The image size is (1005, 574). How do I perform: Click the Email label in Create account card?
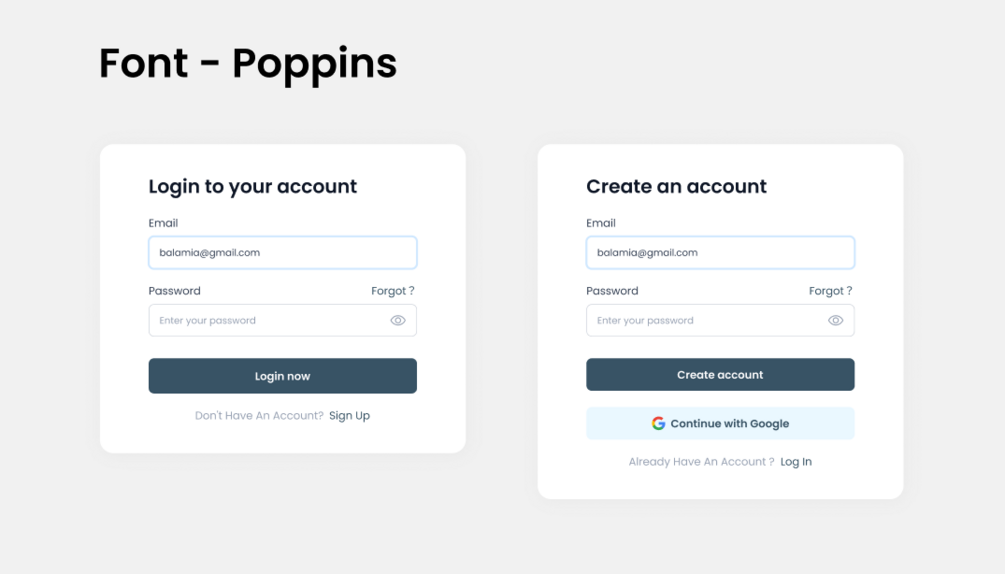point(601,223)
